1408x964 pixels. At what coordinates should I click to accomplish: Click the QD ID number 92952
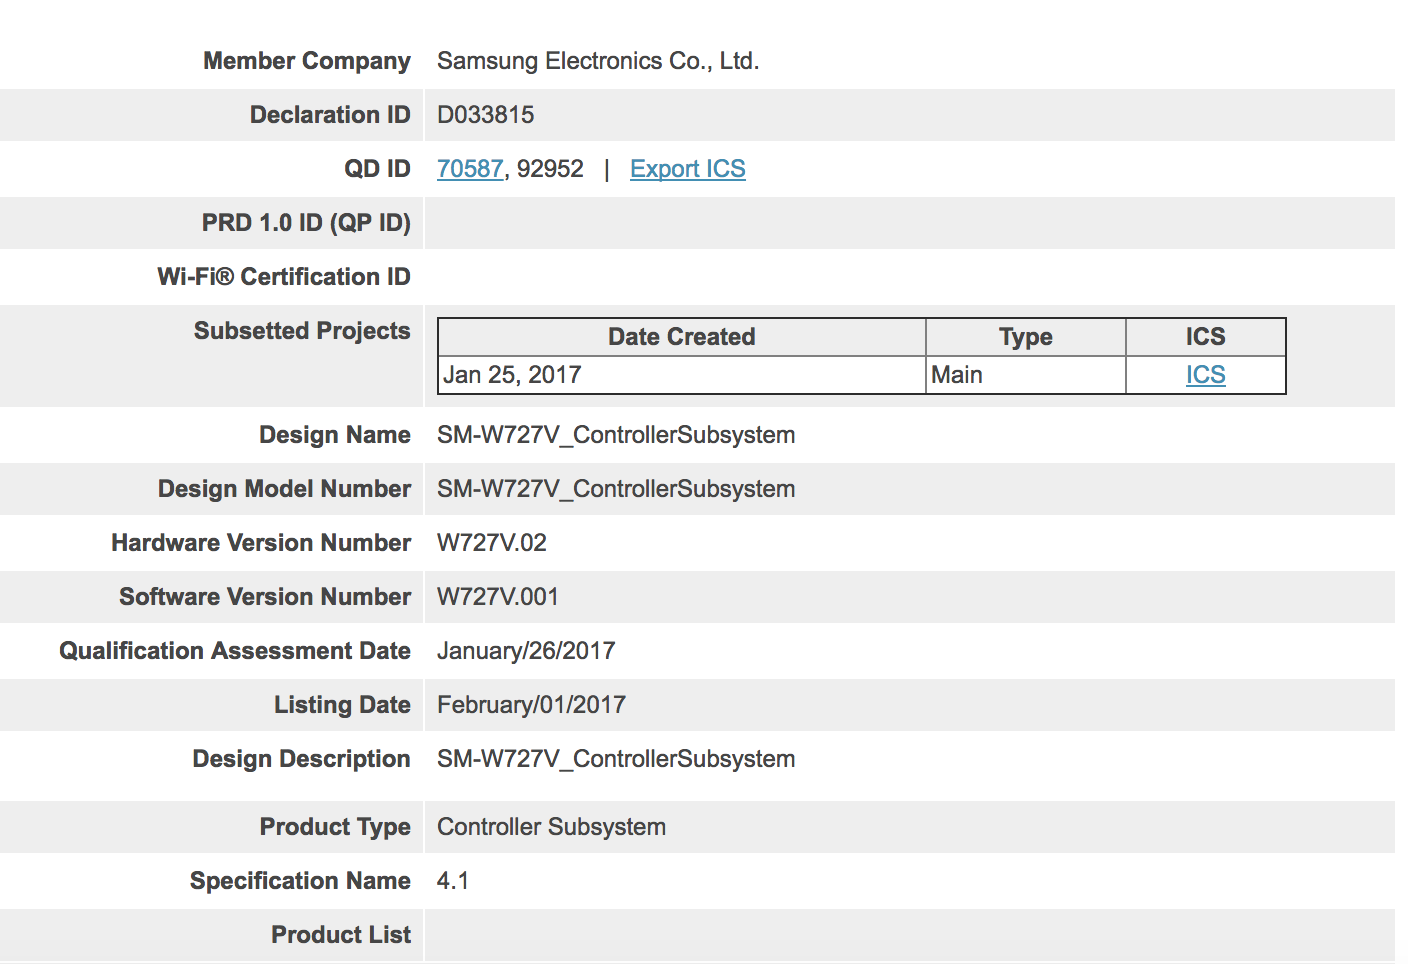[550, 169]
